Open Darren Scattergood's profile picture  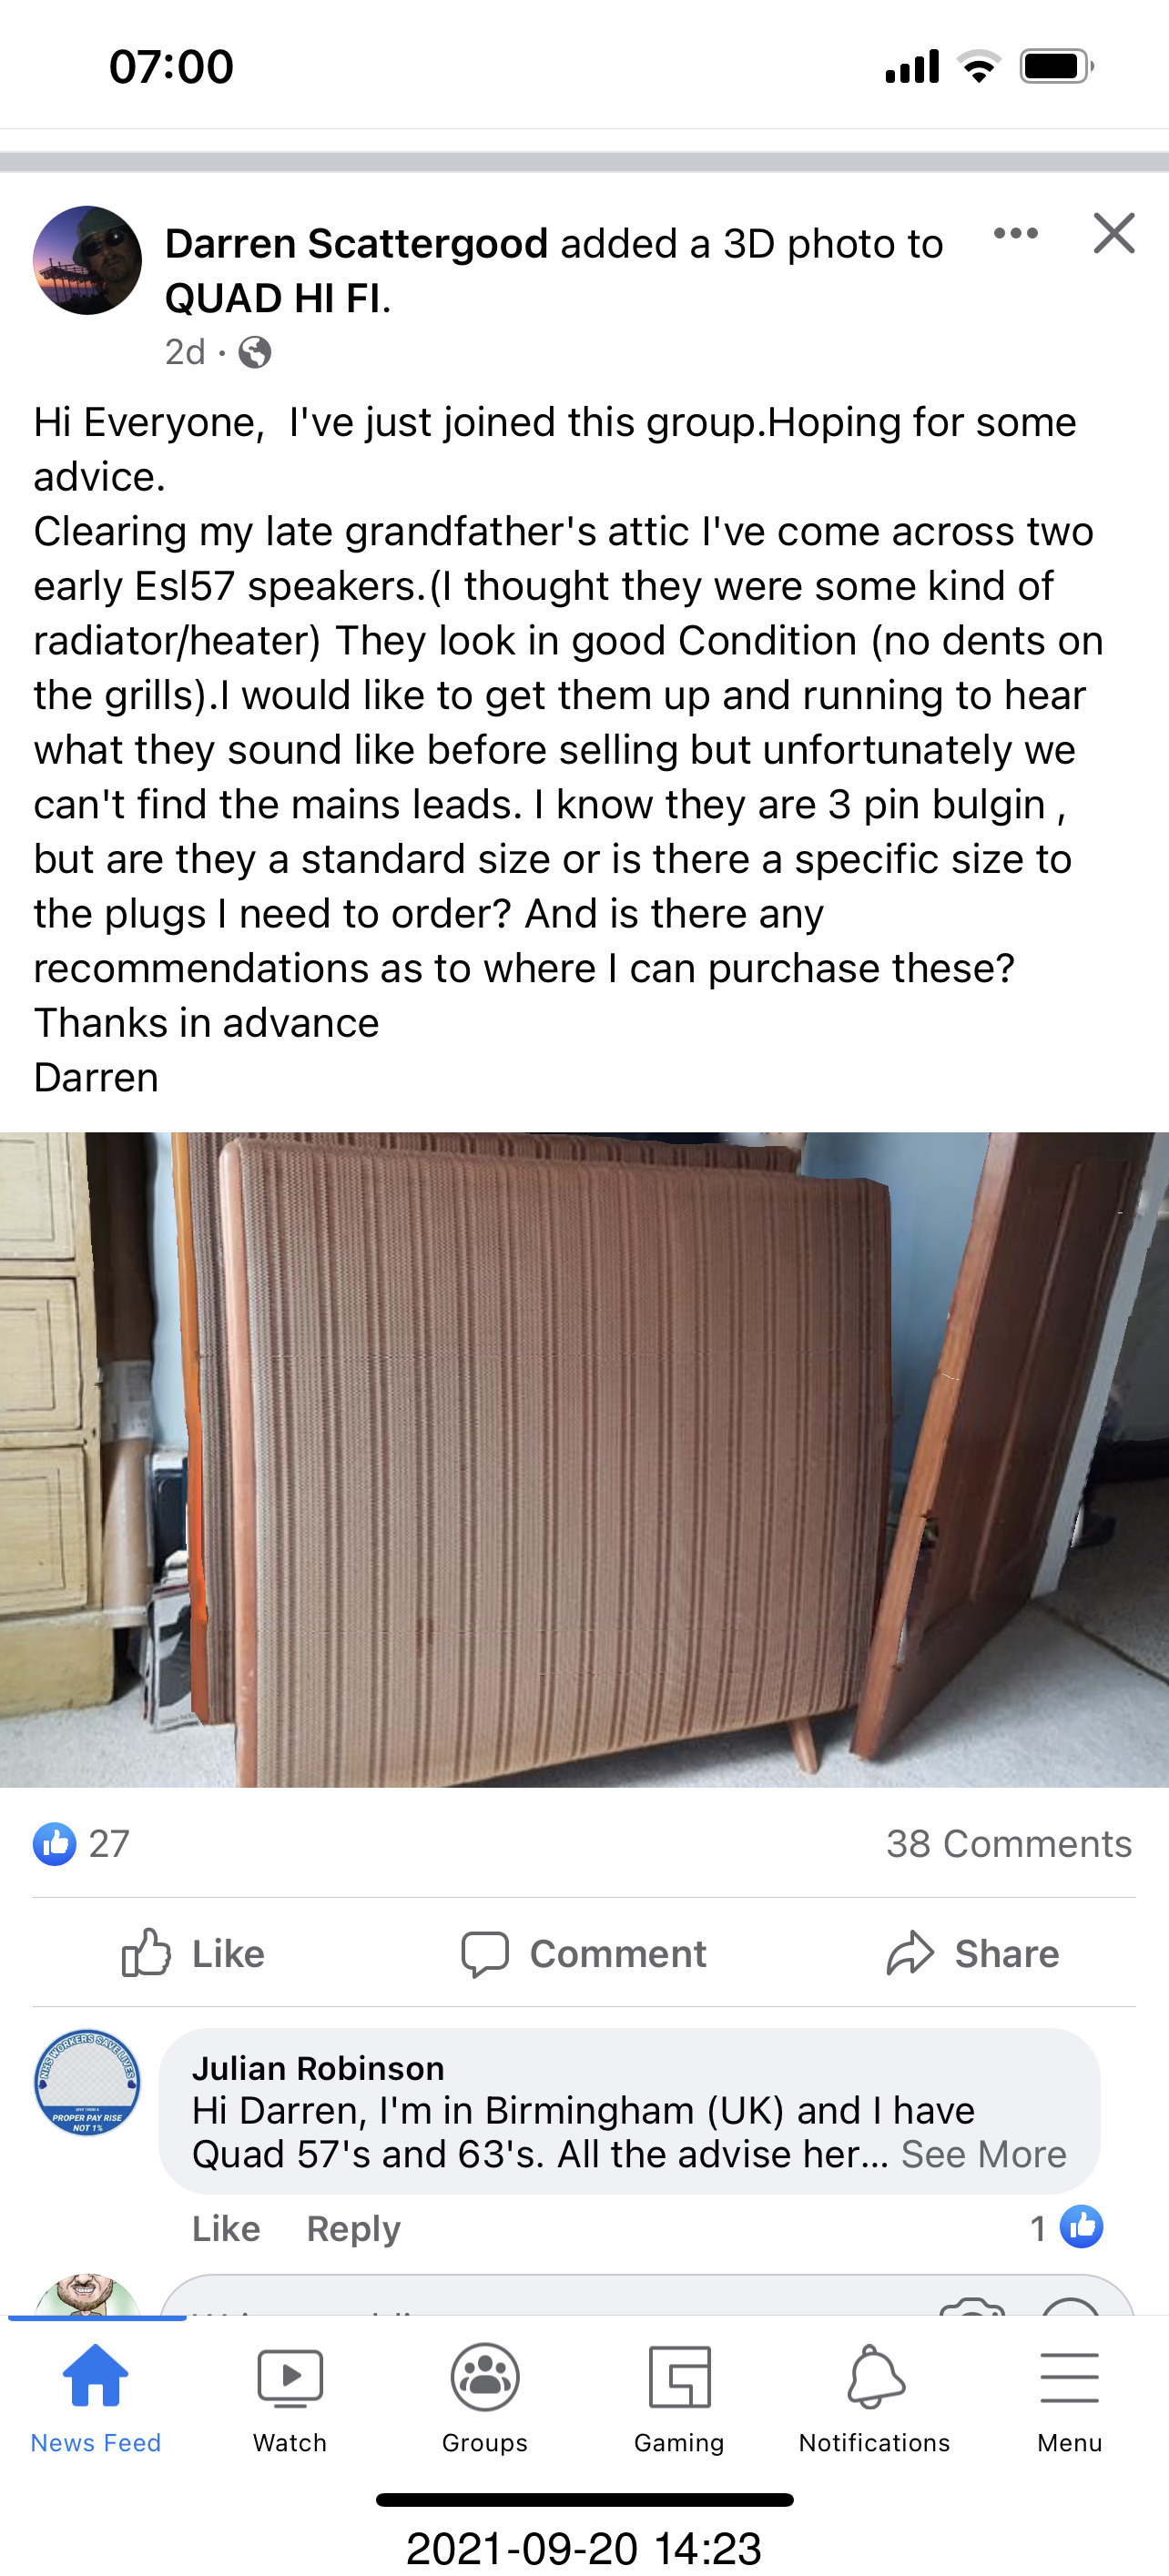(87, 260)
